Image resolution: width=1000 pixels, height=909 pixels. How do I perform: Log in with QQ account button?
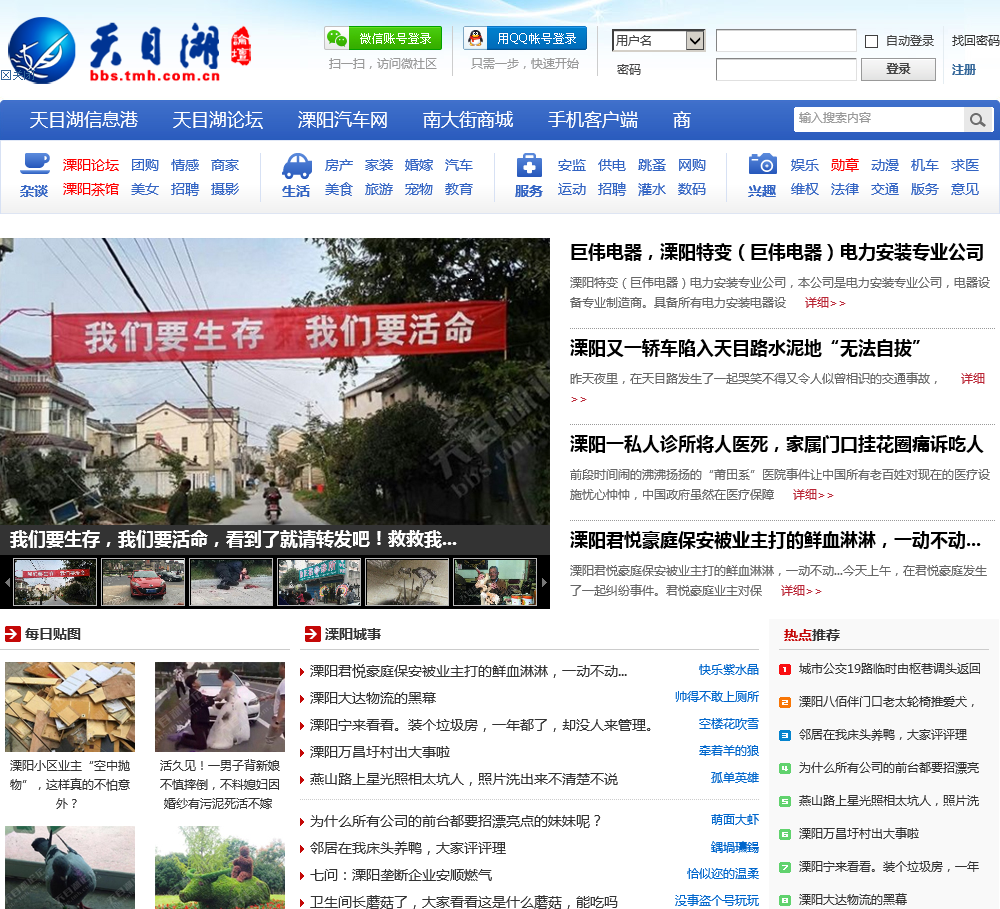(x=524, y=38)
